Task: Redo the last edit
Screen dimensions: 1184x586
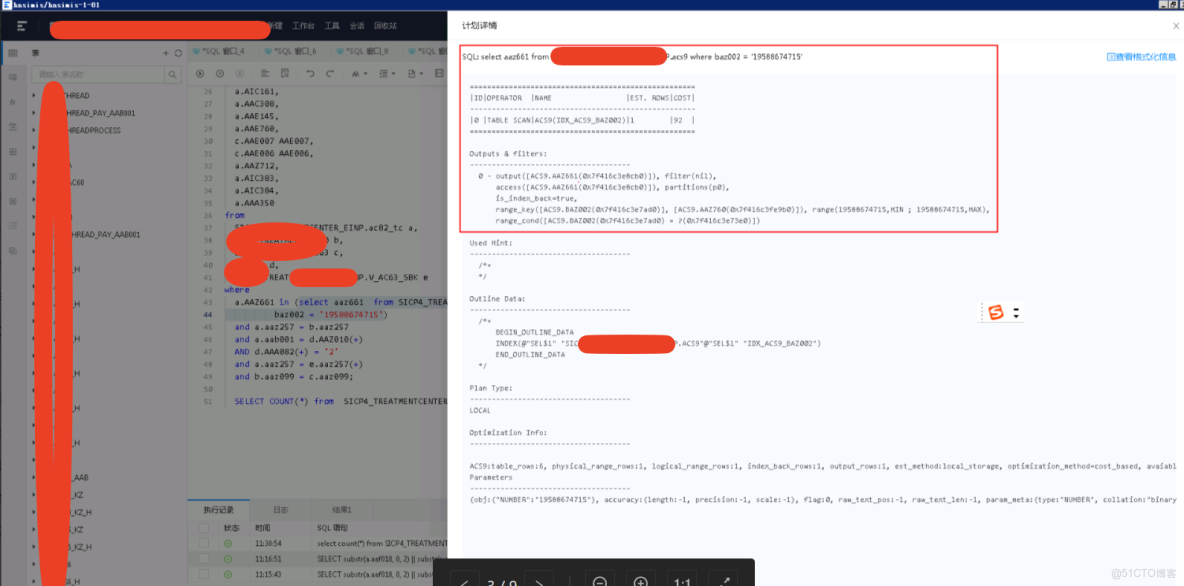Action: (330, 74)
